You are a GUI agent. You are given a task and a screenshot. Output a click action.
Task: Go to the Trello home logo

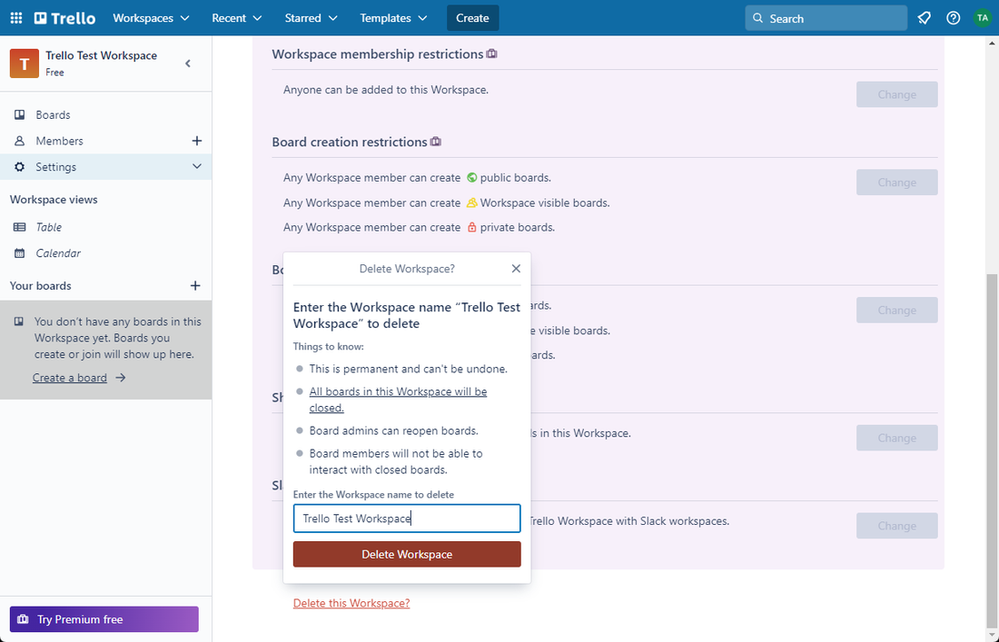(x=65, y=18)
